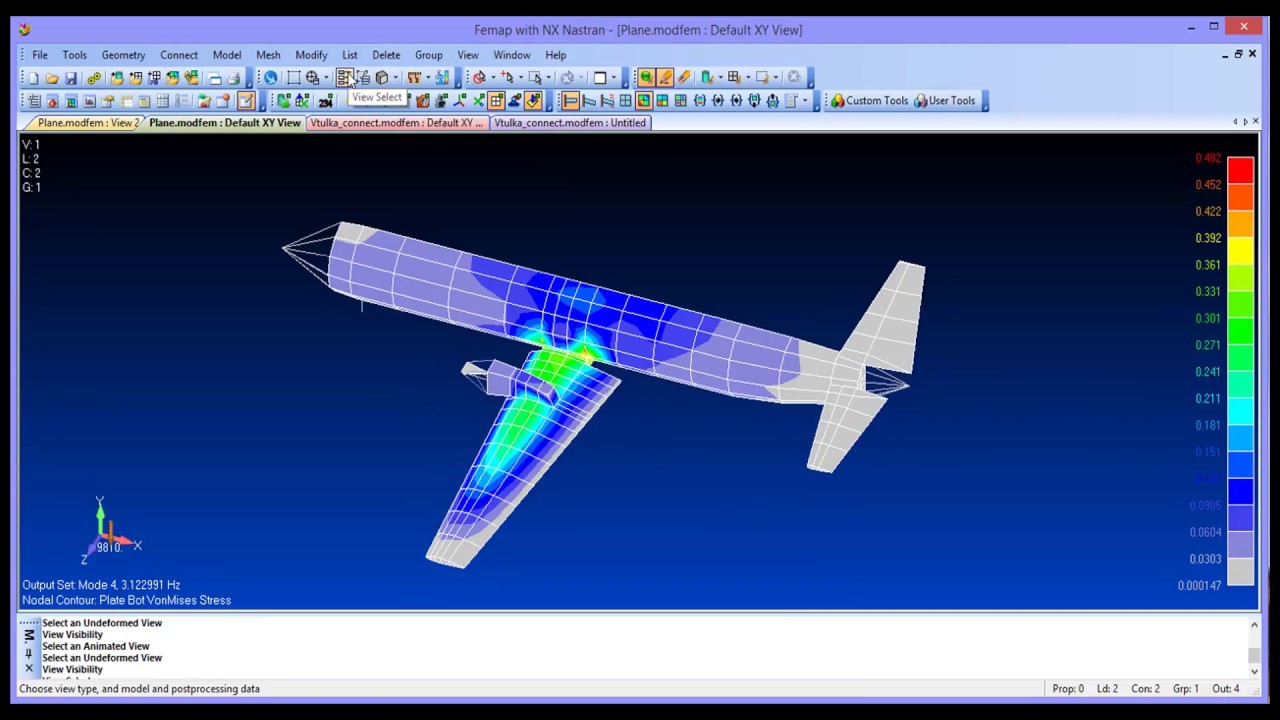This screenshot has height=720, width=1280.
Task: Click the New model icon
Action: pos(33,77)
